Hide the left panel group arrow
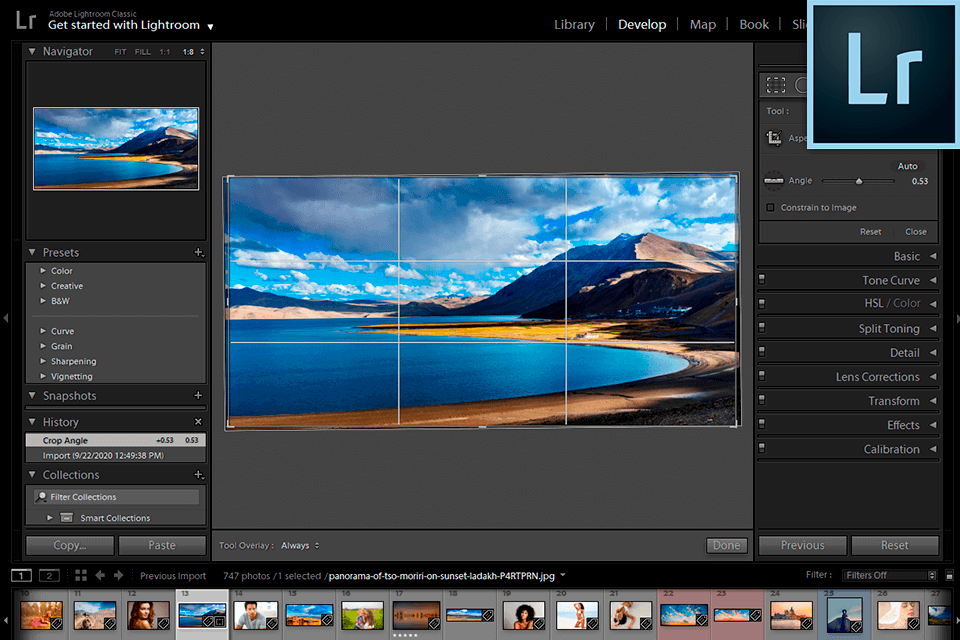 (x=6, y=318)
